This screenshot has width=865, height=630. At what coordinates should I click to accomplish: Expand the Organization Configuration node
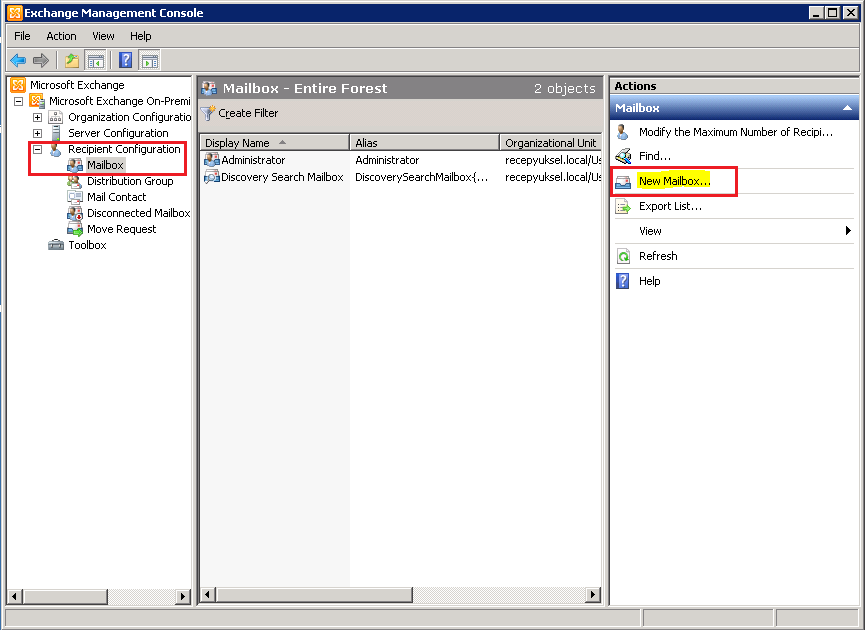tap(38, 117)
